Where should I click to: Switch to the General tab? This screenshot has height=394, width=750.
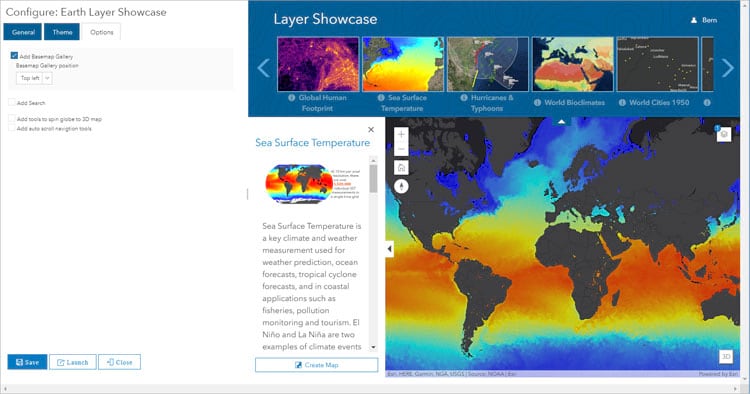[x=23, y=32]
